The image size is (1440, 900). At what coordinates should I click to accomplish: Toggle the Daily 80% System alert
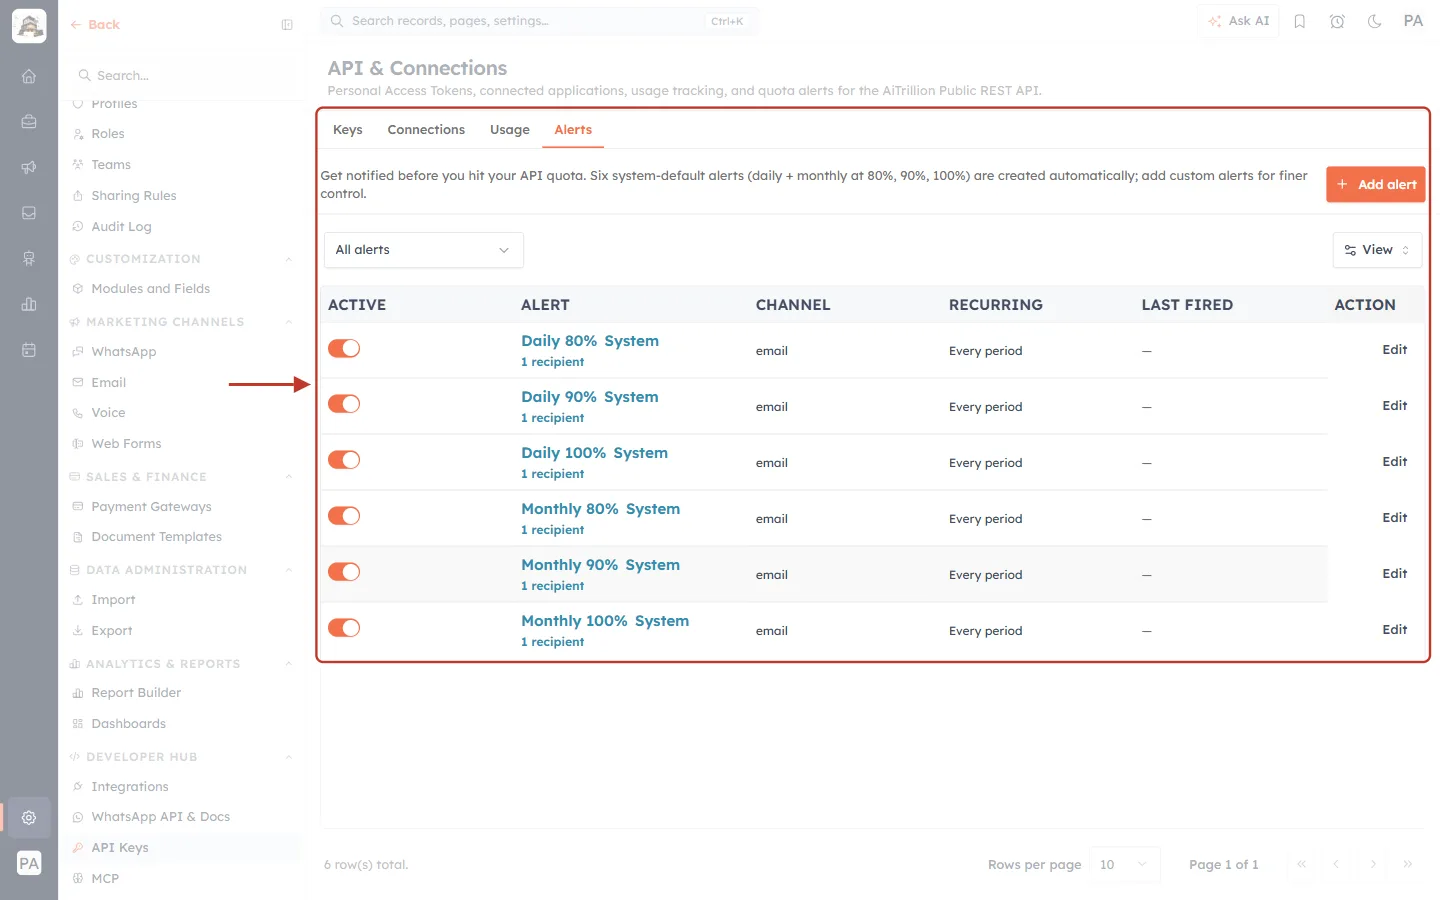(x=344, y=348)
